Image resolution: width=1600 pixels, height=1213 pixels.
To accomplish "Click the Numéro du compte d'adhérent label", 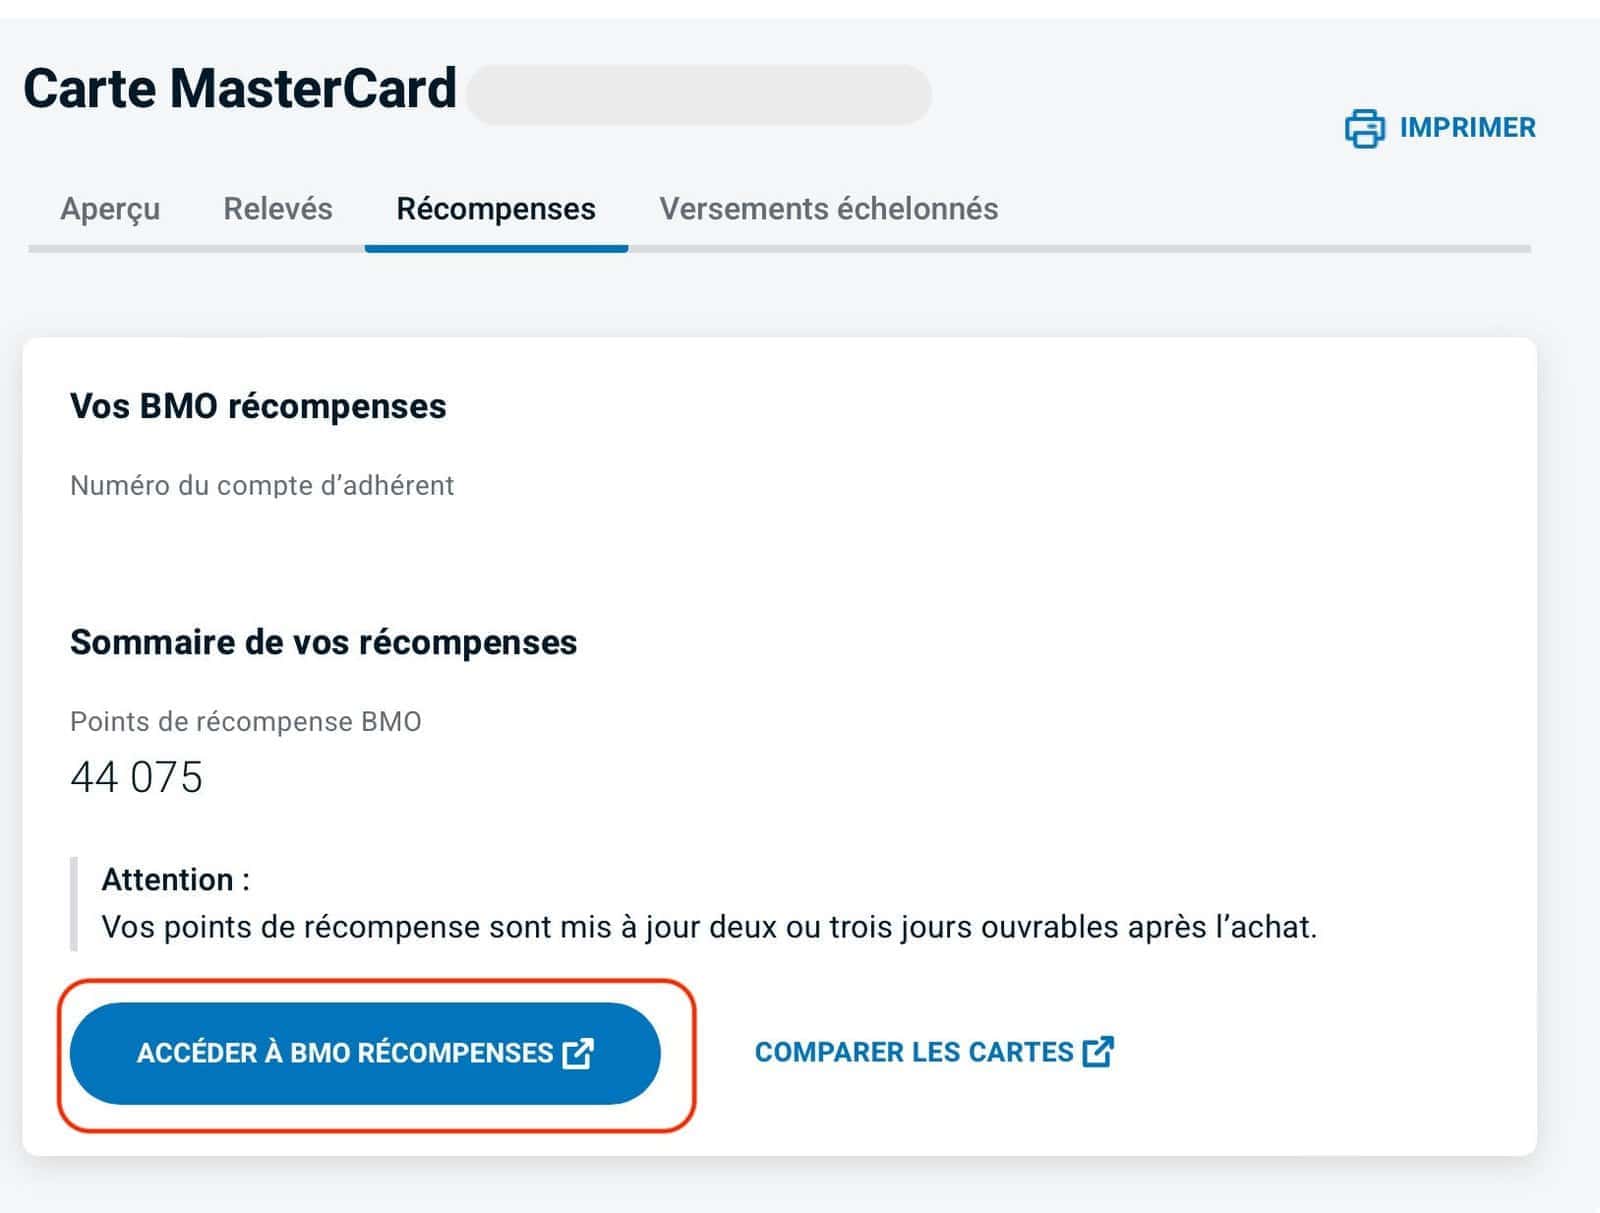I will (262, 486).
